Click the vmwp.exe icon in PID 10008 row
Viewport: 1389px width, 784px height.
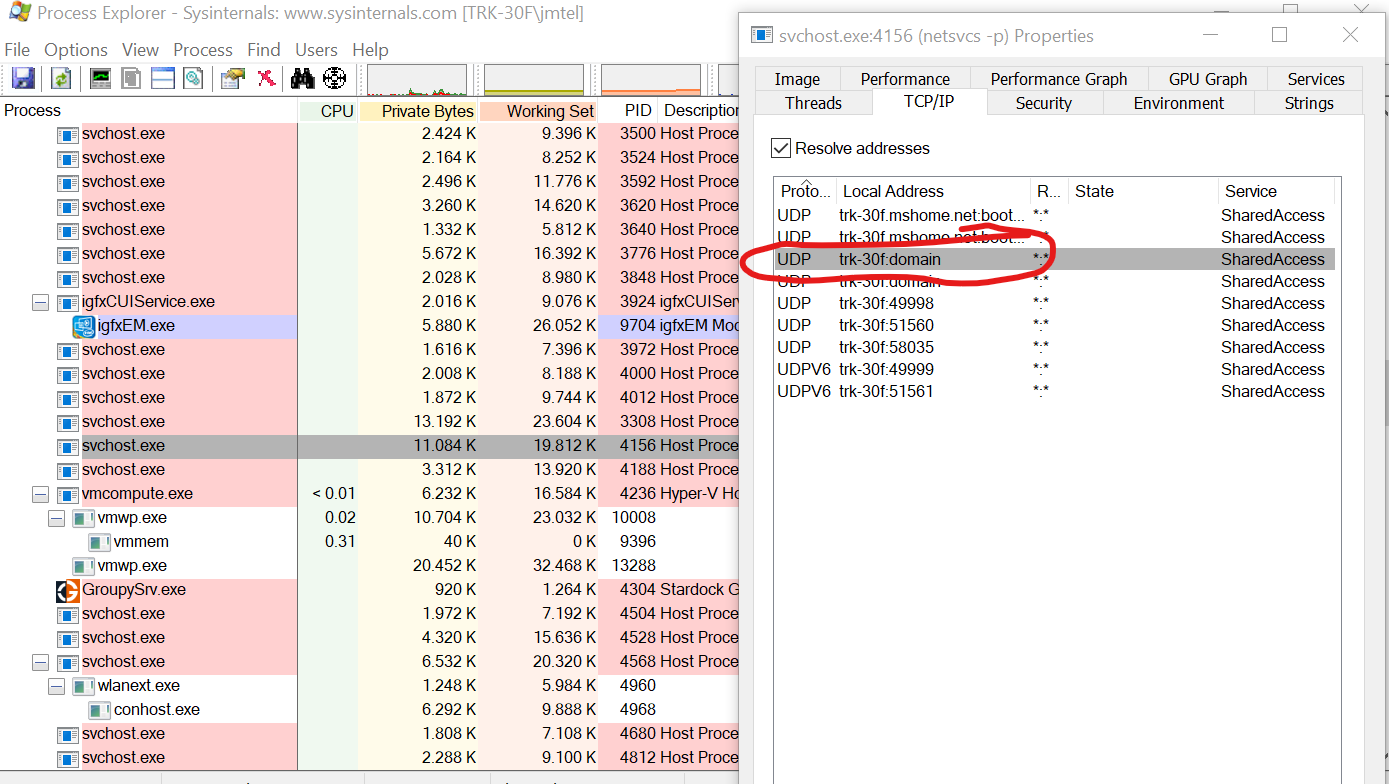83,518
